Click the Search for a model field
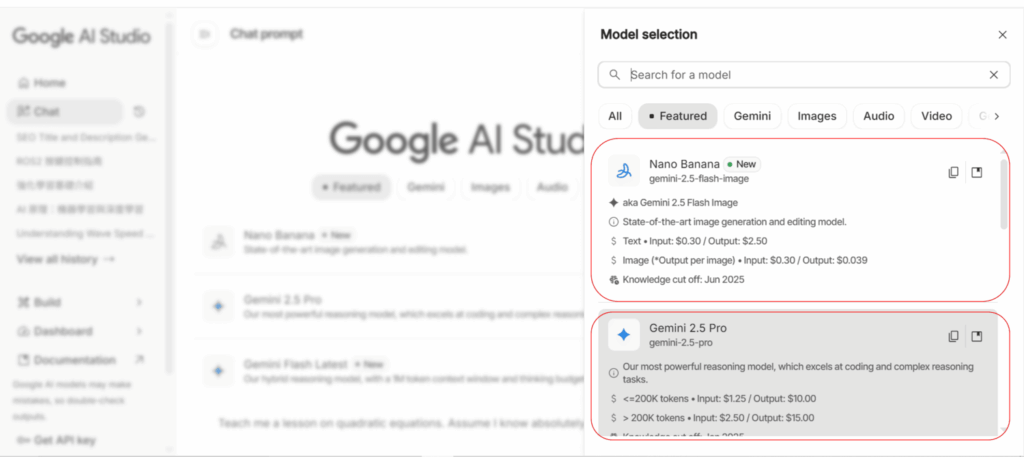 pyautogui.click(x=800, y=75)
